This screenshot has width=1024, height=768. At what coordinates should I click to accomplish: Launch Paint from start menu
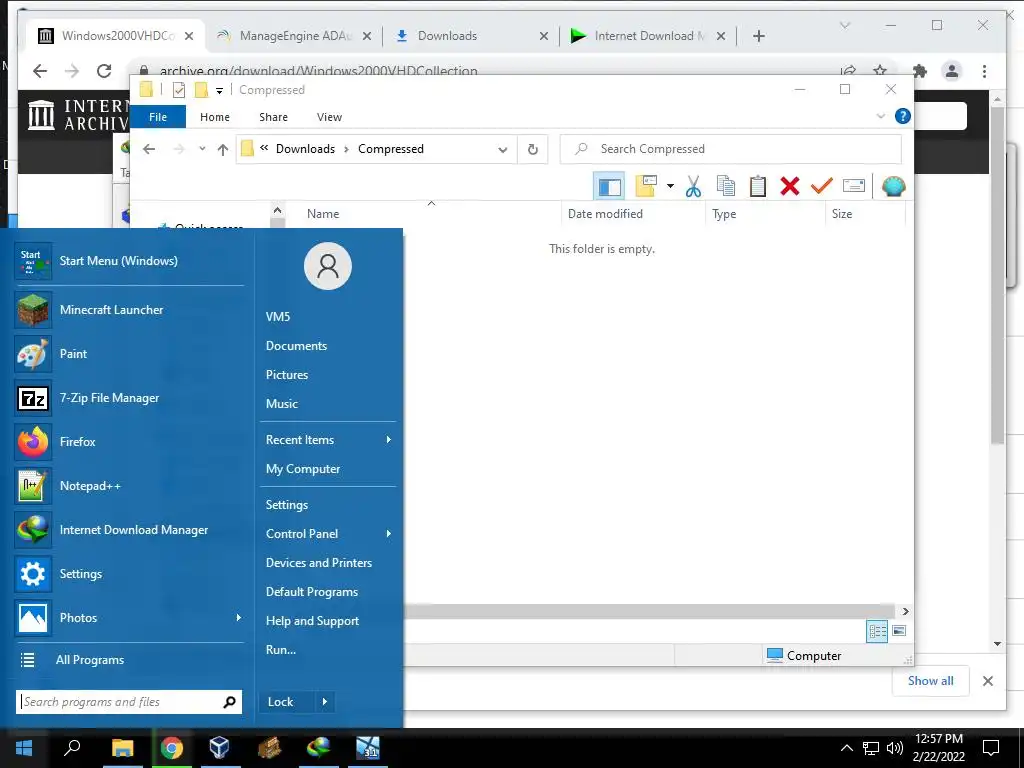click(x=129, y=353)
